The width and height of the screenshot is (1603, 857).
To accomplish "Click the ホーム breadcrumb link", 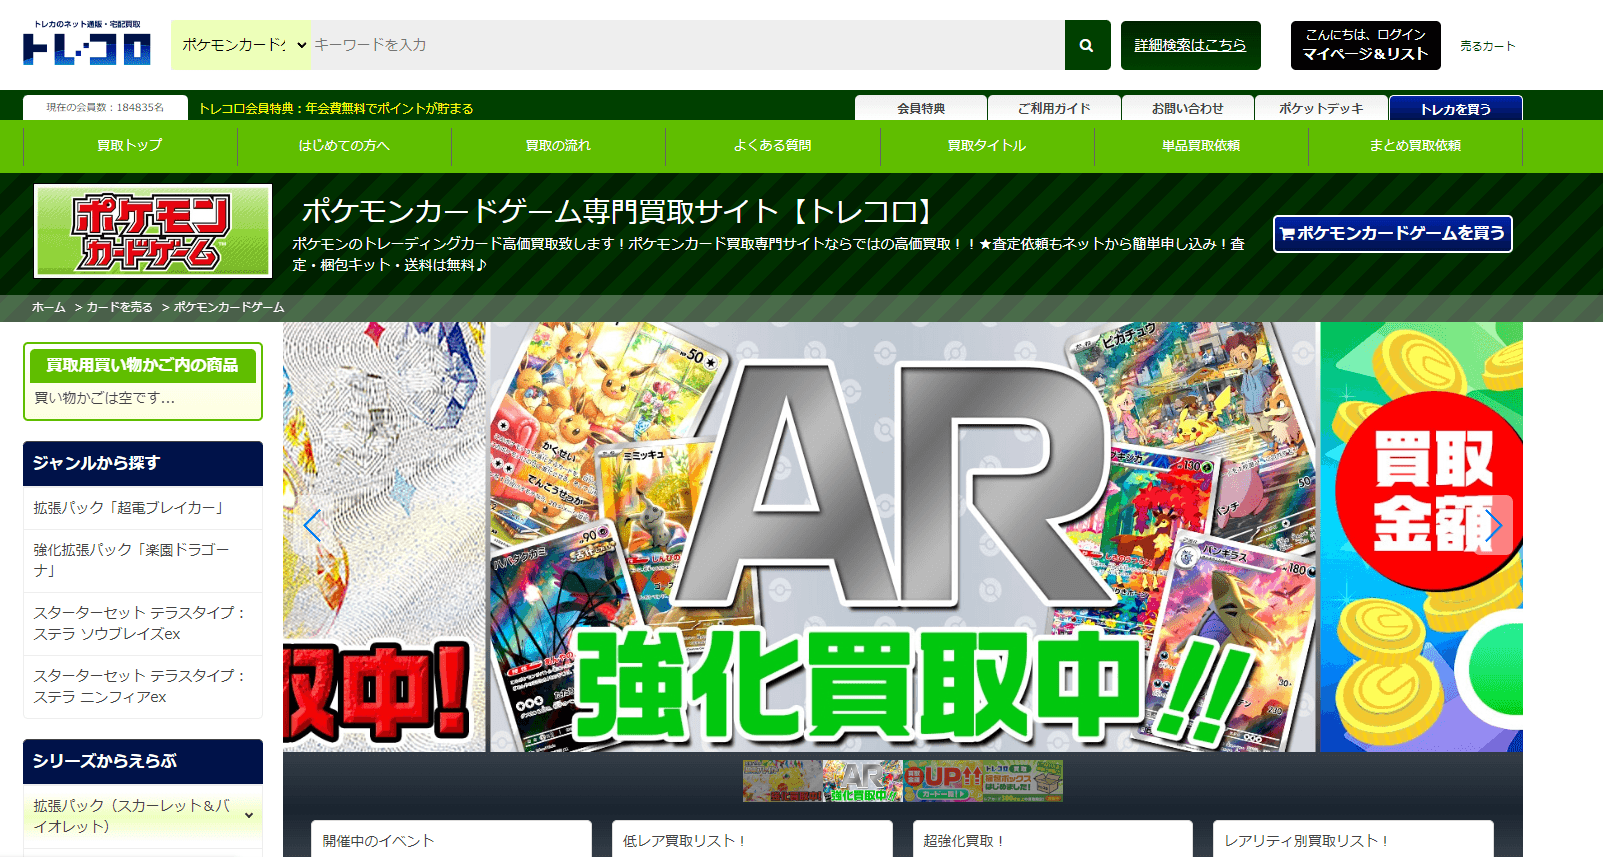I will pyautogui.click(x=48, y=307).
